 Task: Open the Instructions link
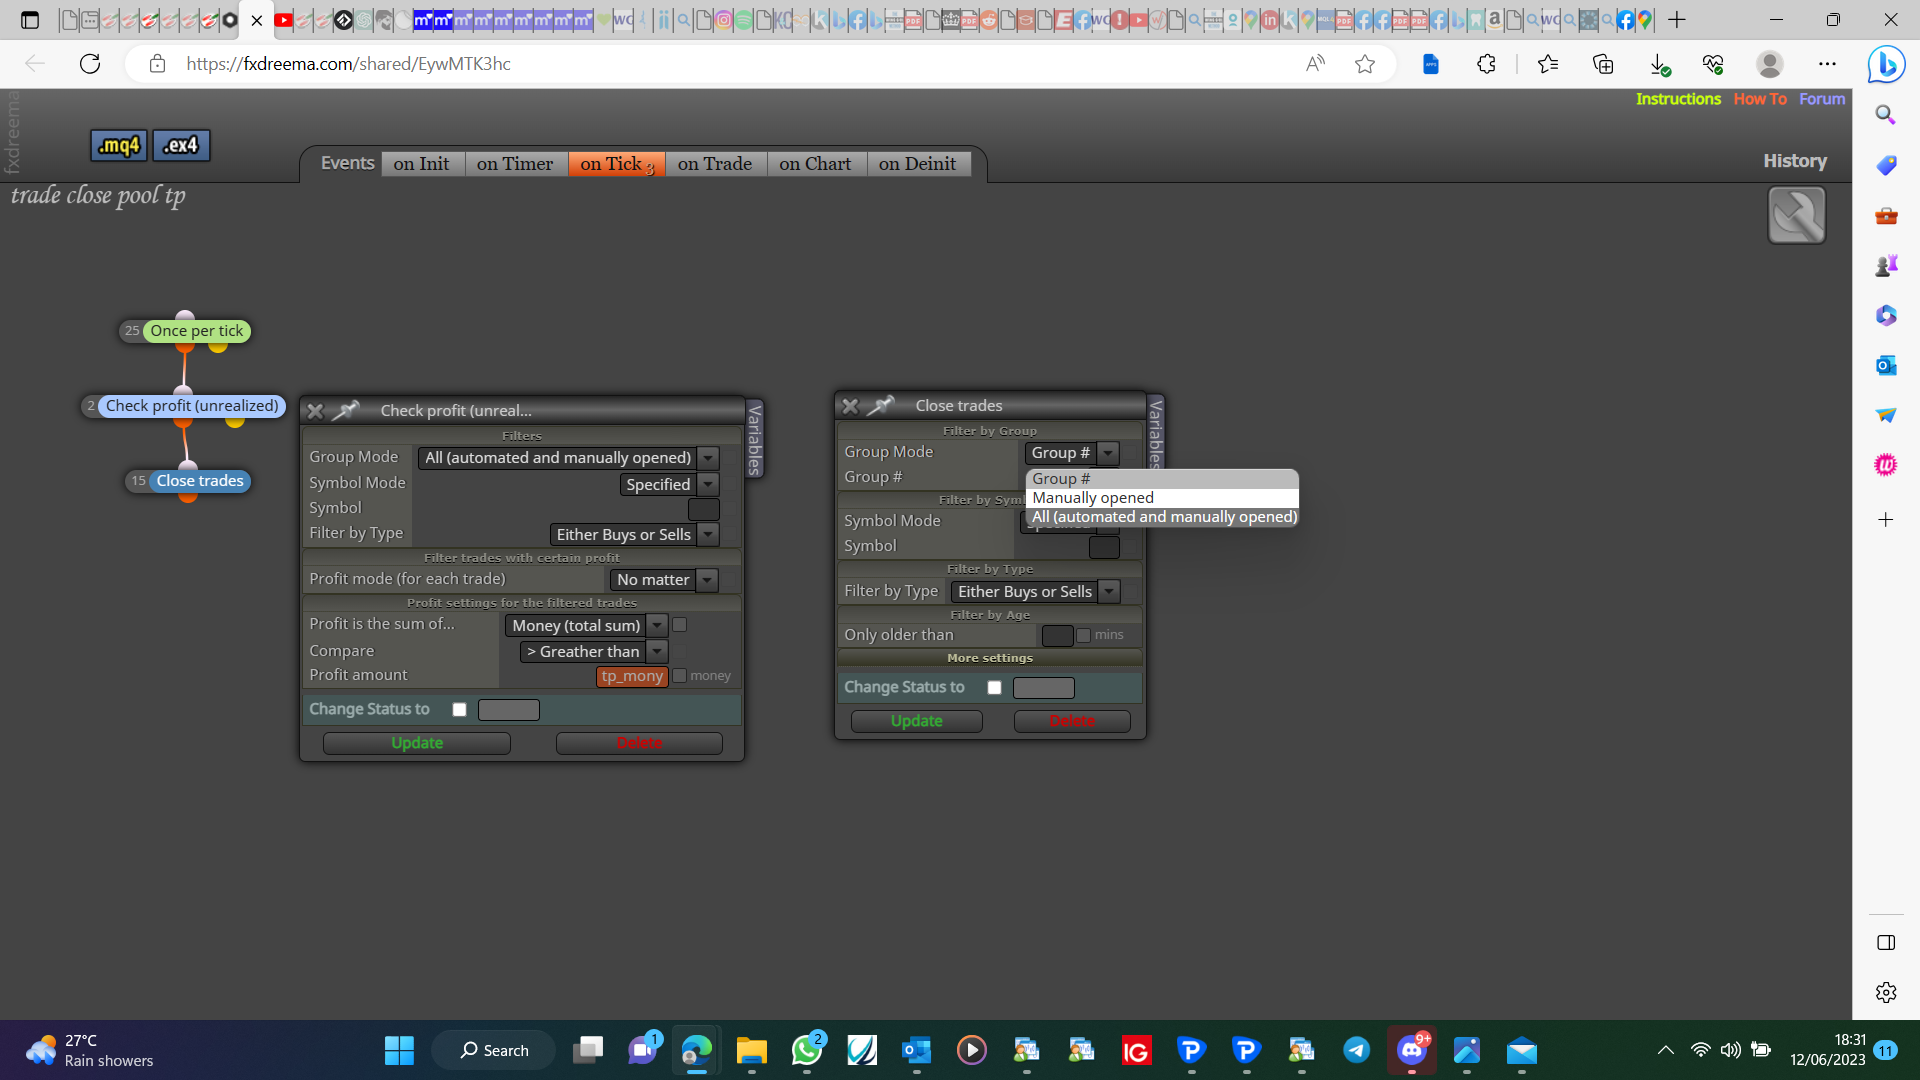pos(1678,99)
